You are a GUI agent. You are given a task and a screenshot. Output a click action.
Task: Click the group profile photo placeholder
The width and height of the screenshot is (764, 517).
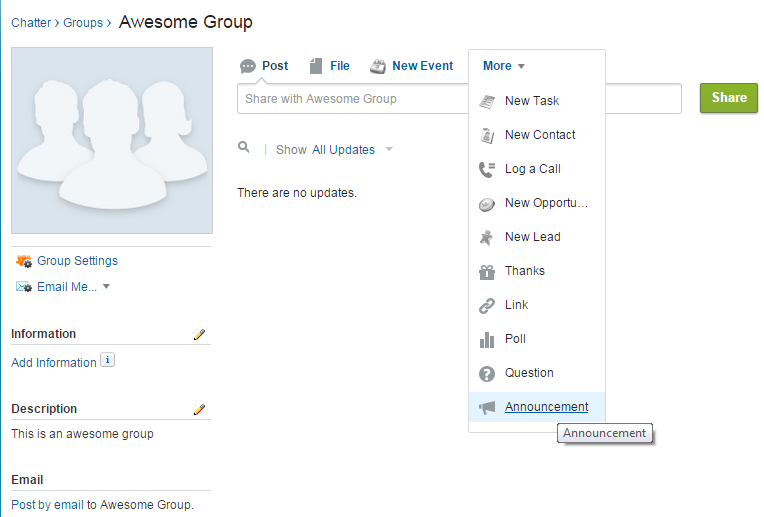(112, 140)
